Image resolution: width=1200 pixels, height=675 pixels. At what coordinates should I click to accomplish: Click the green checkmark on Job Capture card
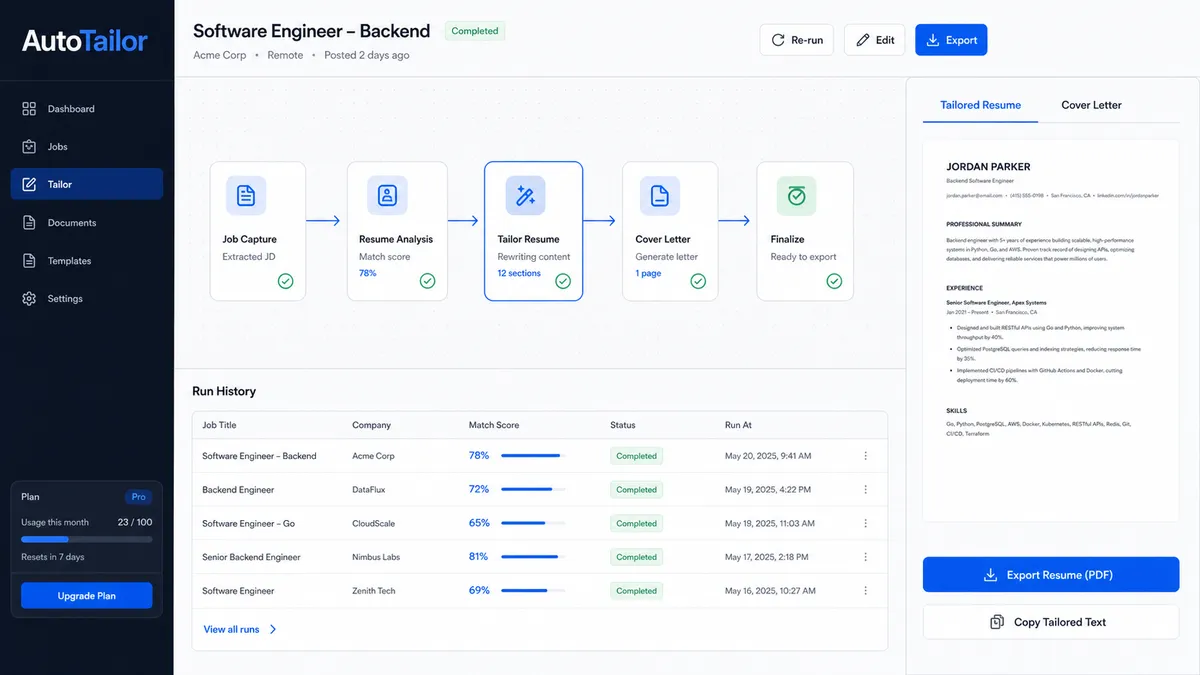coord(286,282)
